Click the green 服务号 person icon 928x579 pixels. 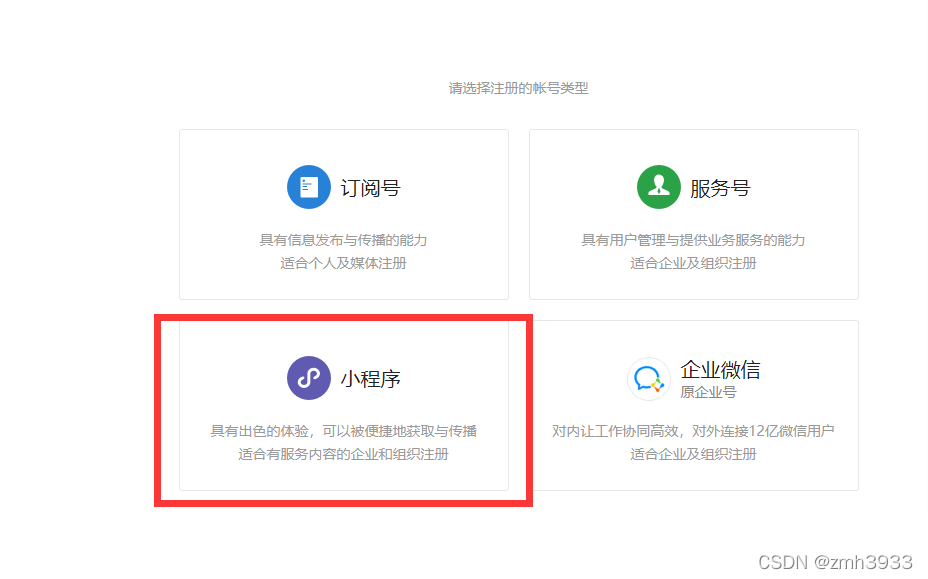[658, 187]
